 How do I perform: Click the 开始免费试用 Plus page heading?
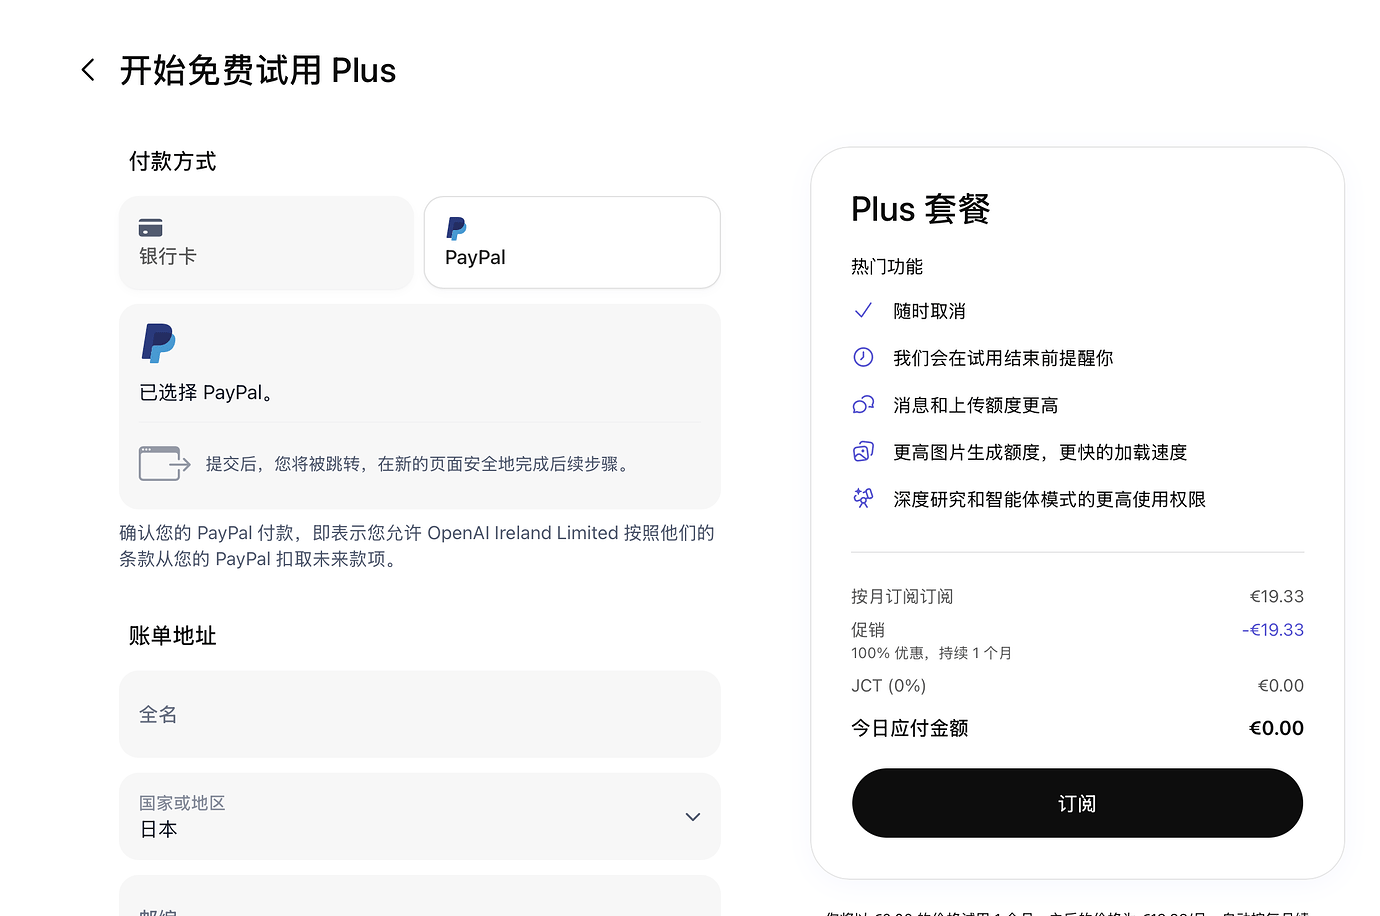coord(258,71)
